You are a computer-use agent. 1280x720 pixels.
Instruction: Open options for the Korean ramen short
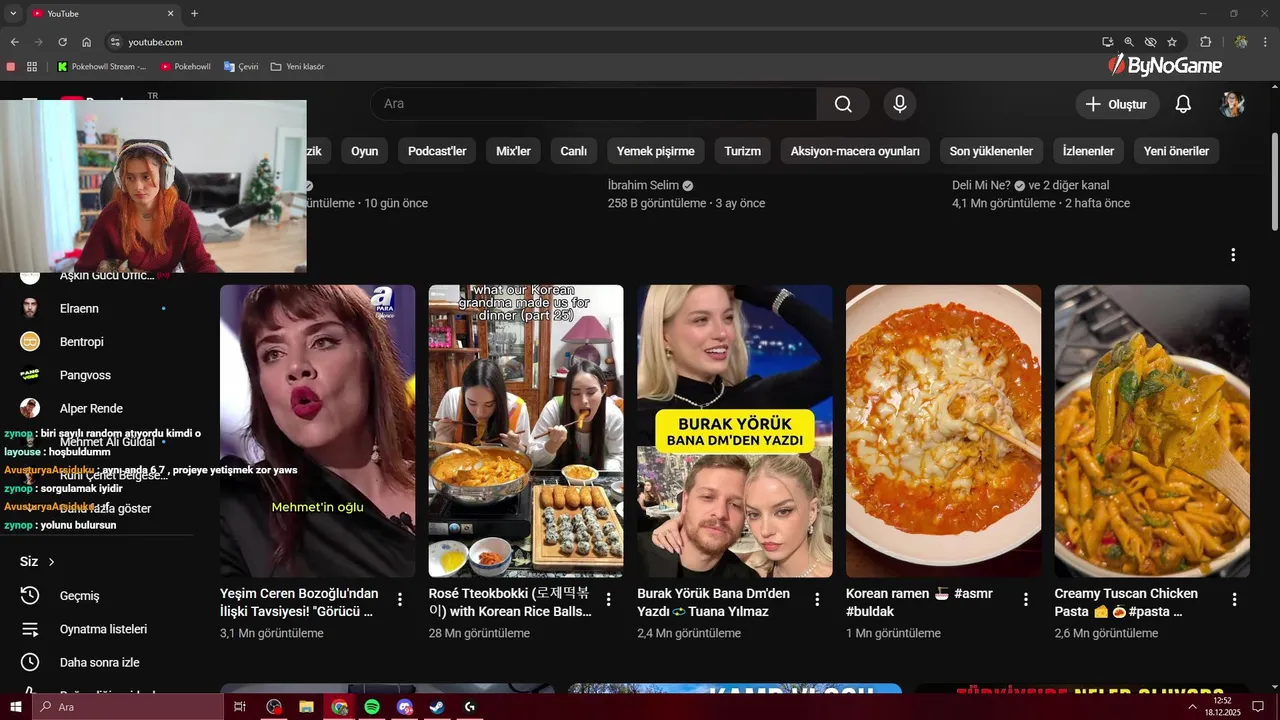[1026, 599]
